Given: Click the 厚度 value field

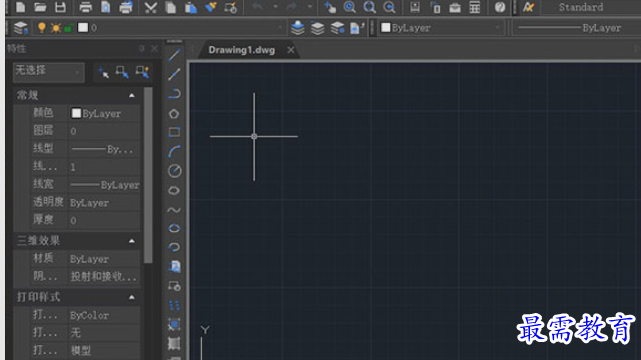Looking at the screenshot, I should 104,221.
